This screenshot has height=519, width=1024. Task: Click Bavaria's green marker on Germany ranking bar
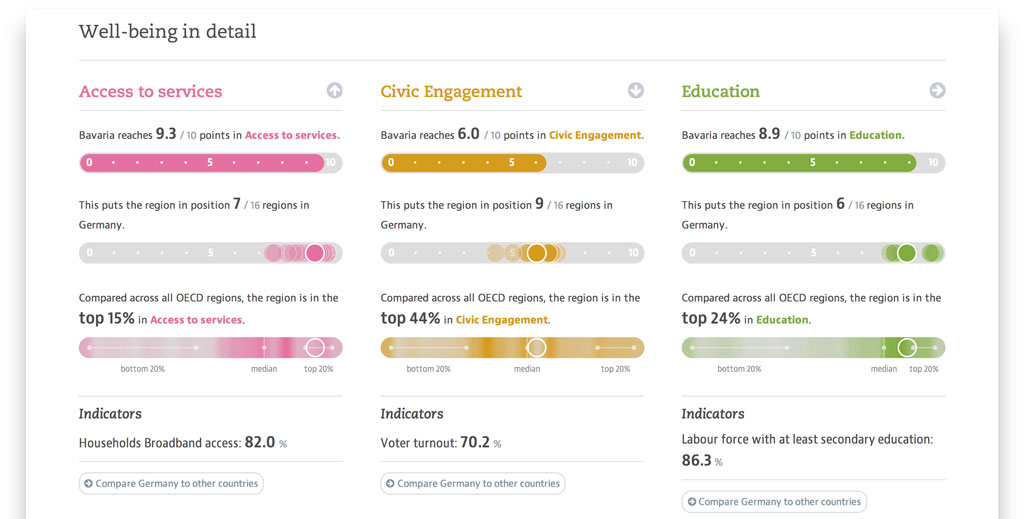click(x=906, y=253)
